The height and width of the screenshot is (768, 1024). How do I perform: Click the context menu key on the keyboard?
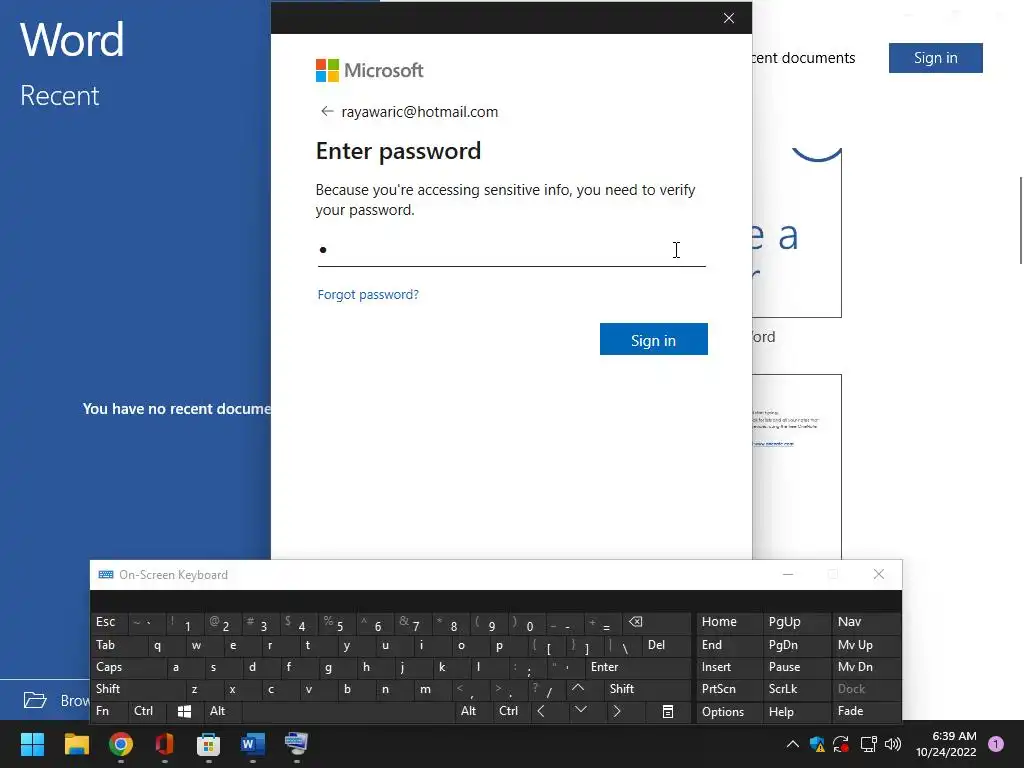(667, 712)
